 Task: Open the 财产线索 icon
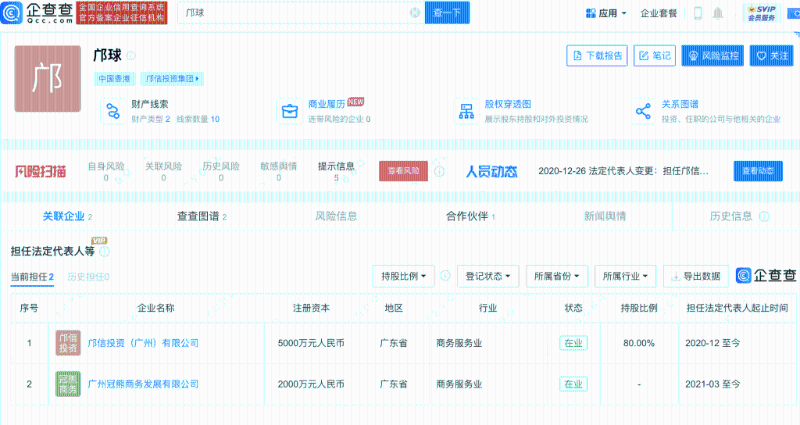(x=112, y=111)
